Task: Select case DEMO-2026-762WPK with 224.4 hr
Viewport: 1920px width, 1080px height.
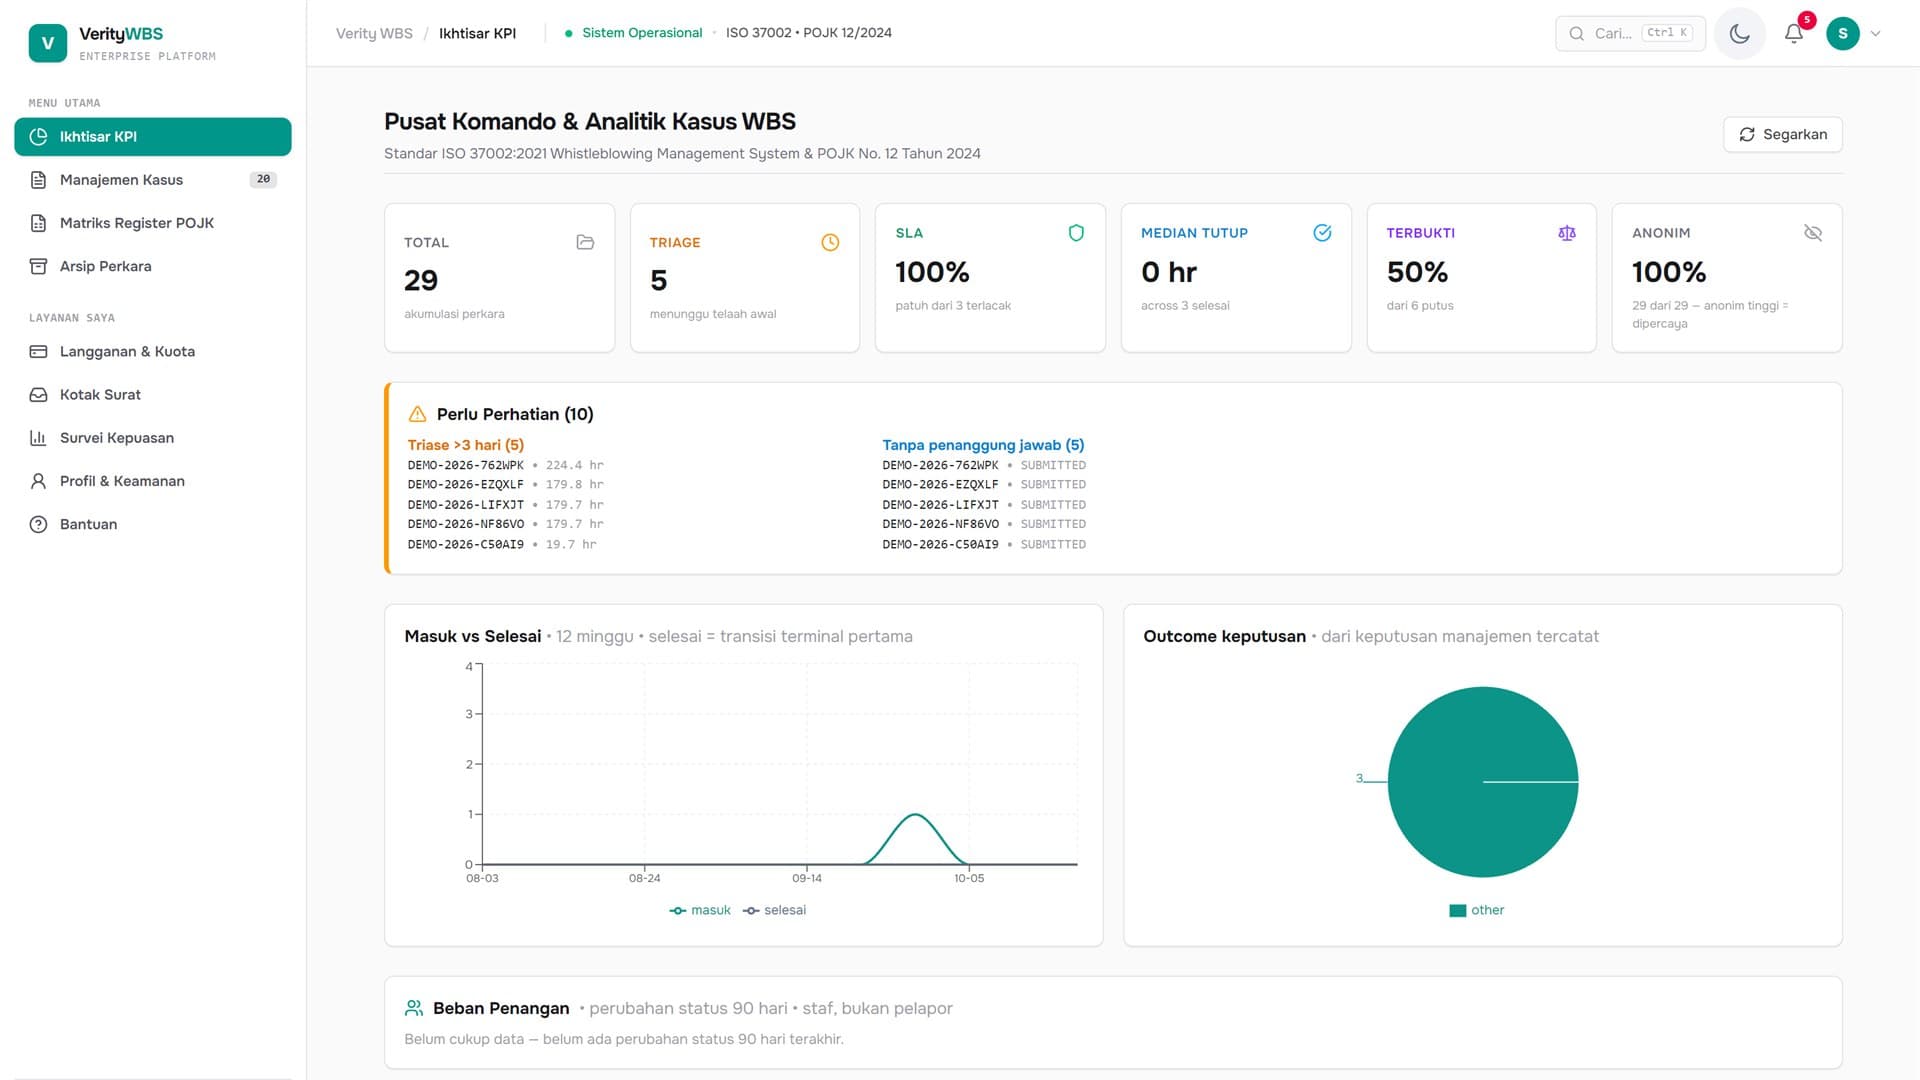Action: point(505,465)
